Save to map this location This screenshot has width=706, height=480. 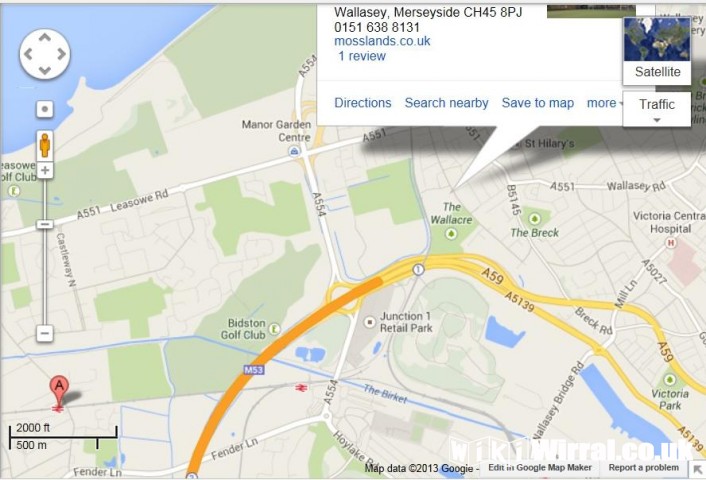tap(538, 103)
